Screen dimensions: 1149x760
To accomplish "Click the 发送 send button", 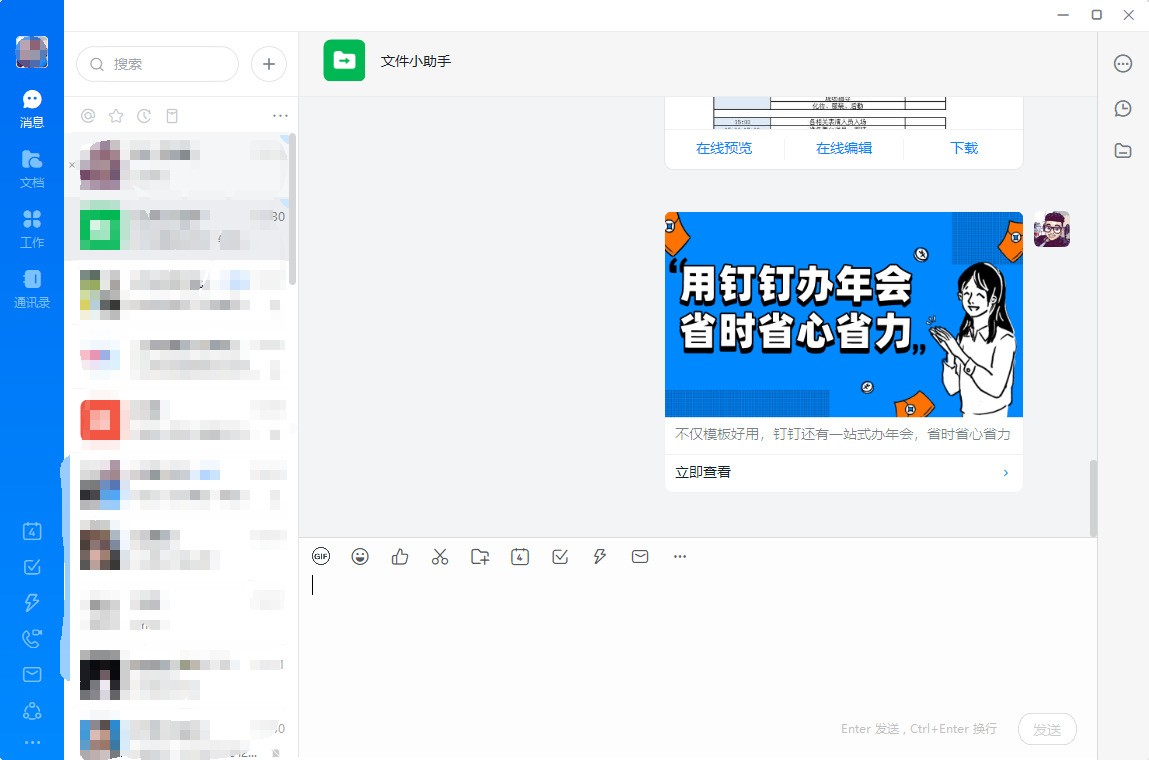I will click(1047, 729).
